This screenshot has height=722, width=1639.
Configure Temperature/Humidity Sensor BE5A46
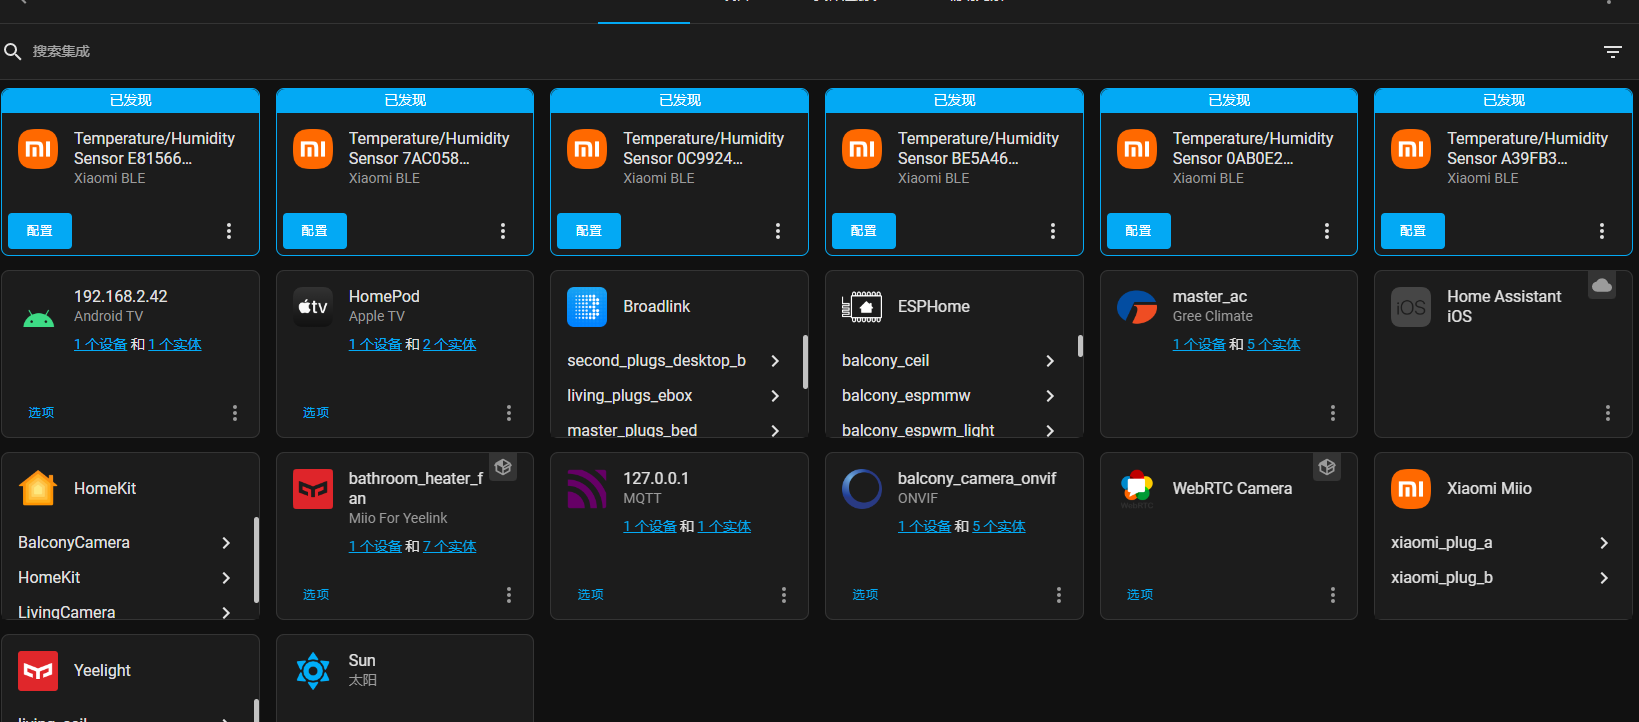pyautogui.click(x=864, y=231)
